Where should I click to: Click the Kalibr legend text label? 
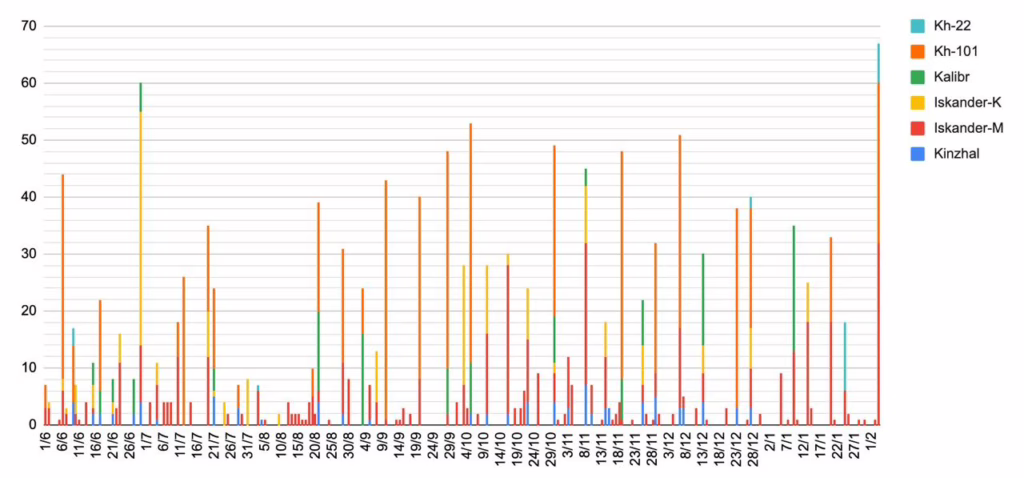(x=954, y=76)
